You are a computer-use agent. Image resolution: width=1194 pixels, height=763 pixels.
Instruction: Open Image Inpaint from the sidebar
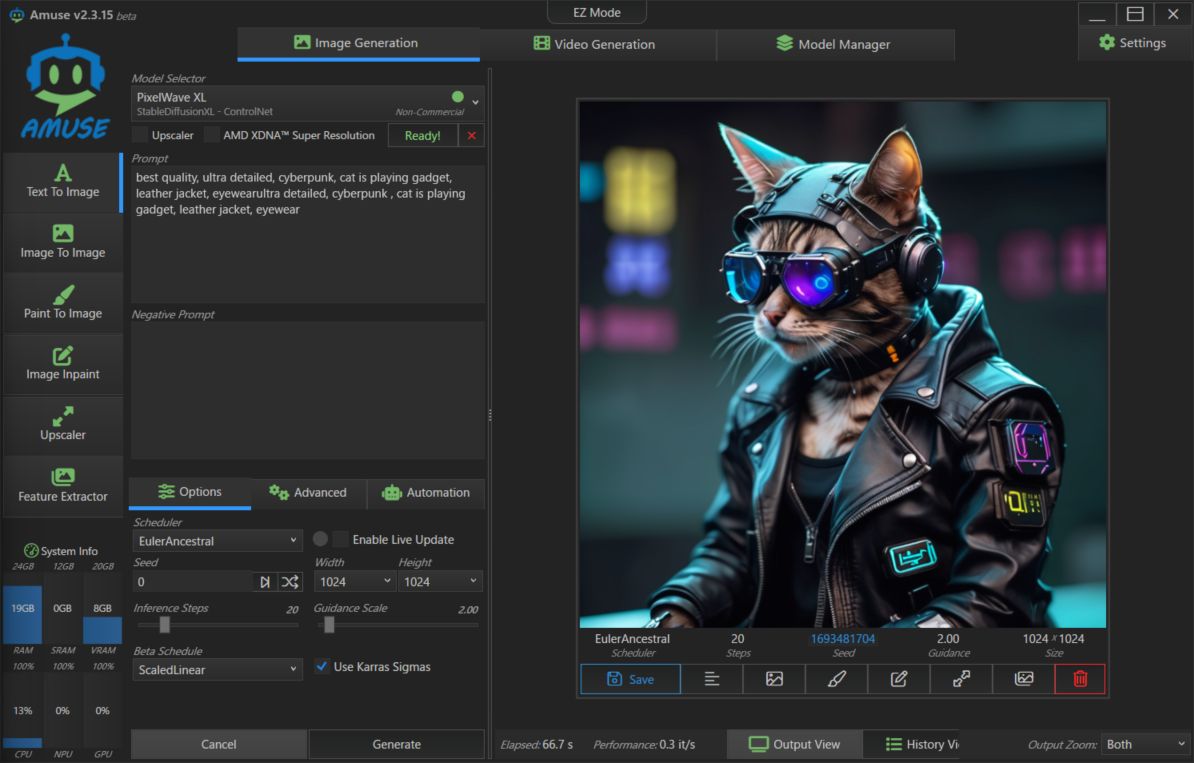click(x=63, y=363)
